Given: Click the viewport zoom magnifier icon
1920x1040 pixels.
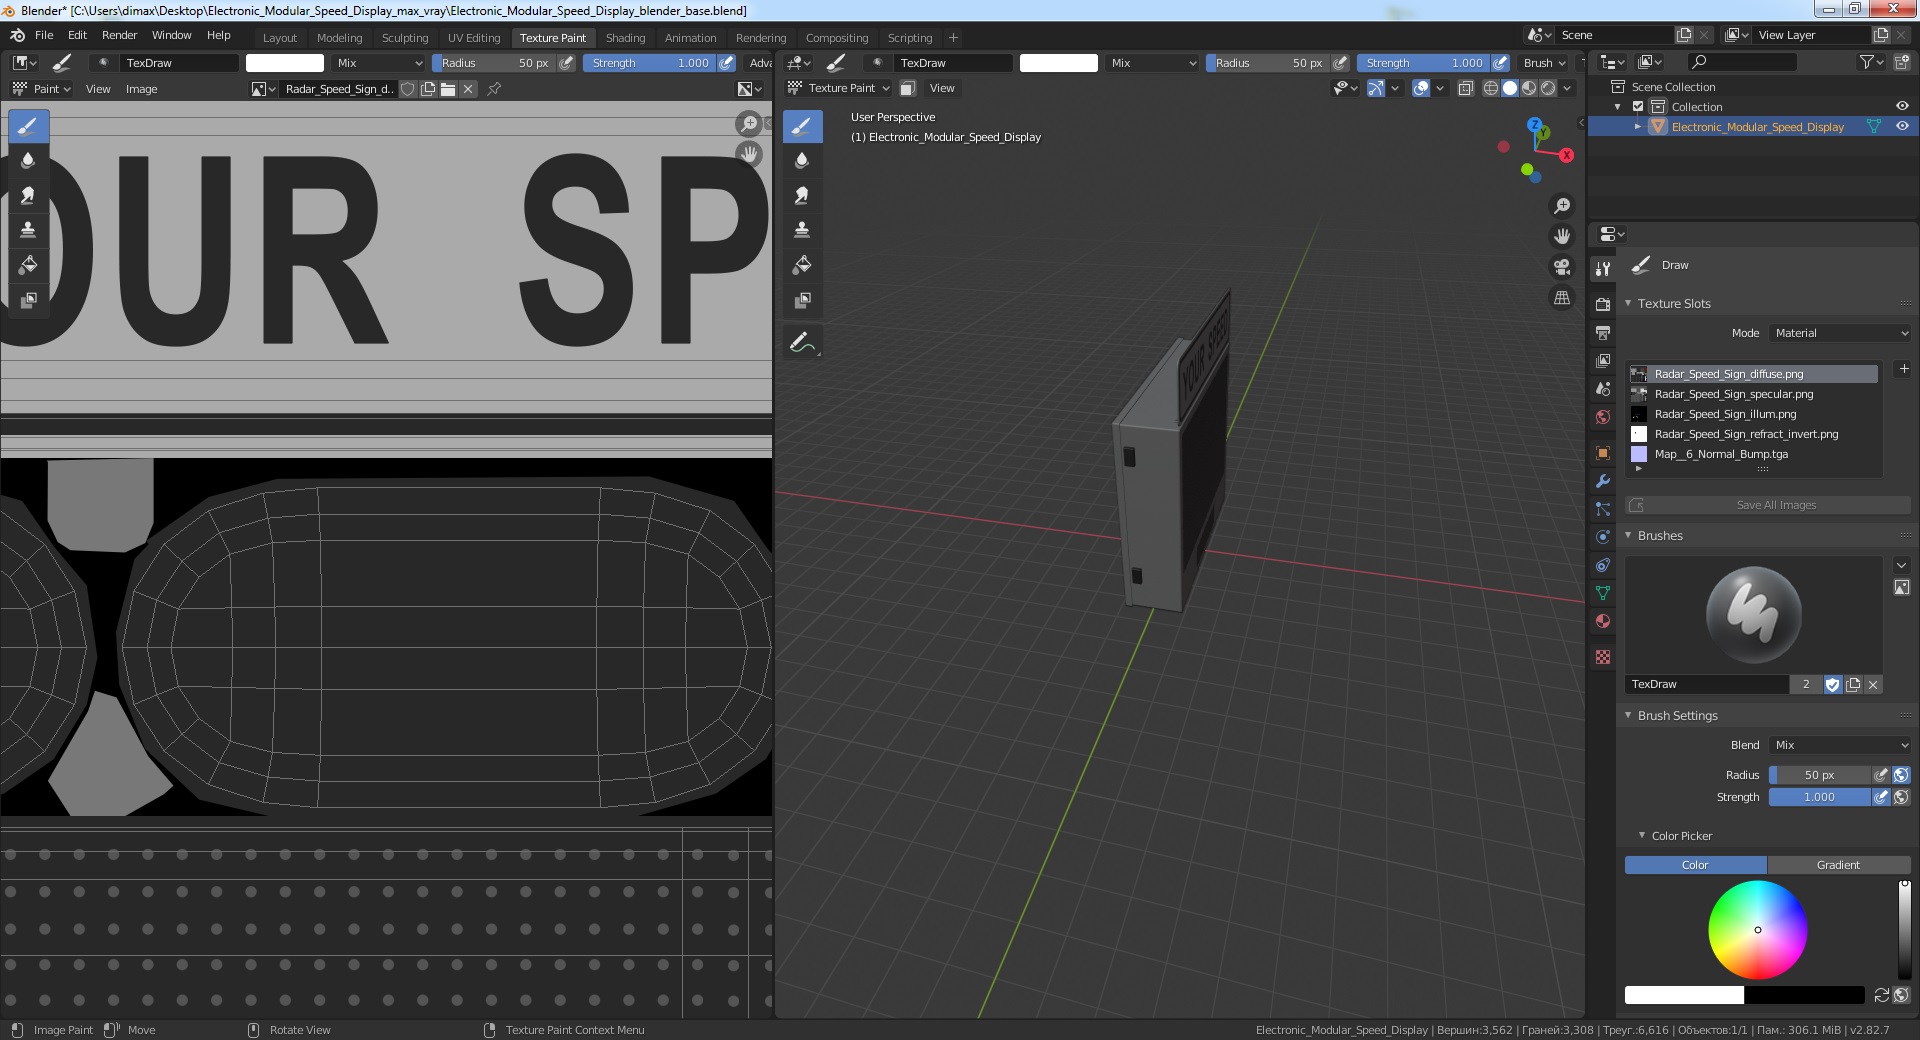Looking at the screenshot, I should pos(1561,206).
